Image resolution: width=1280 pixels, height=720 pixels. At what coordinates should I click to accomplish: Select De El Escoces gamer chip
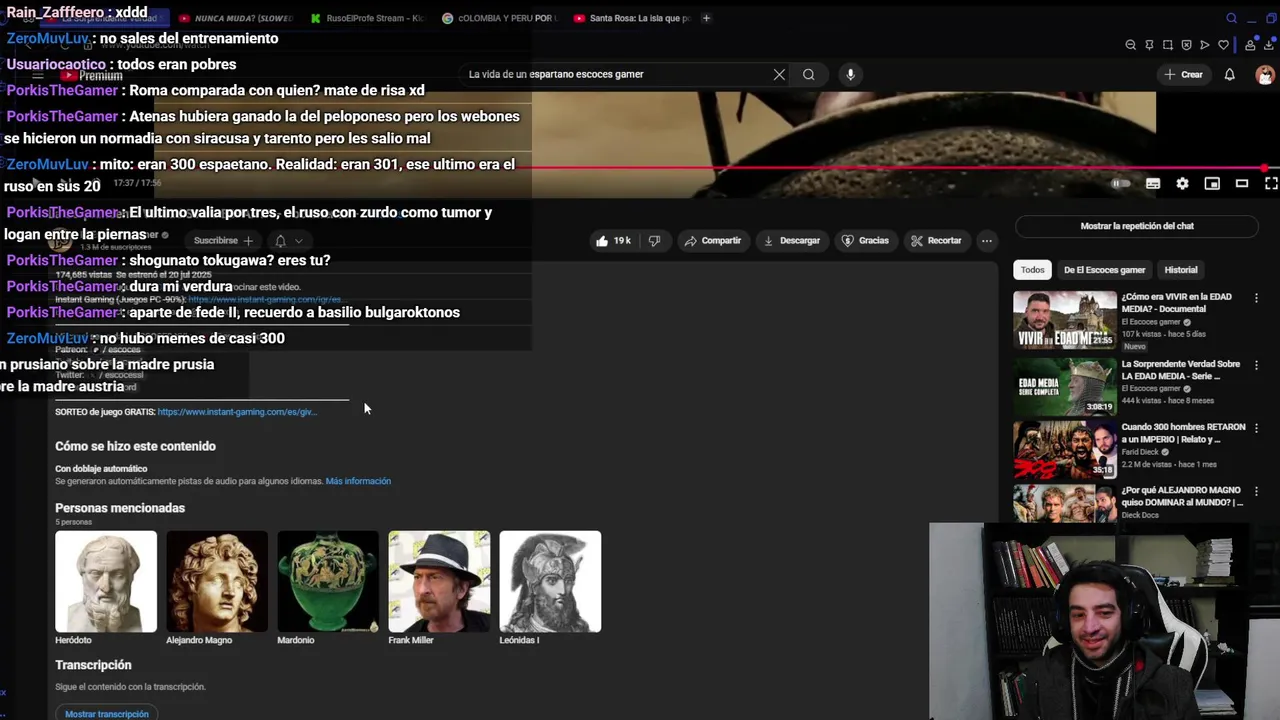coord(1104,270)
